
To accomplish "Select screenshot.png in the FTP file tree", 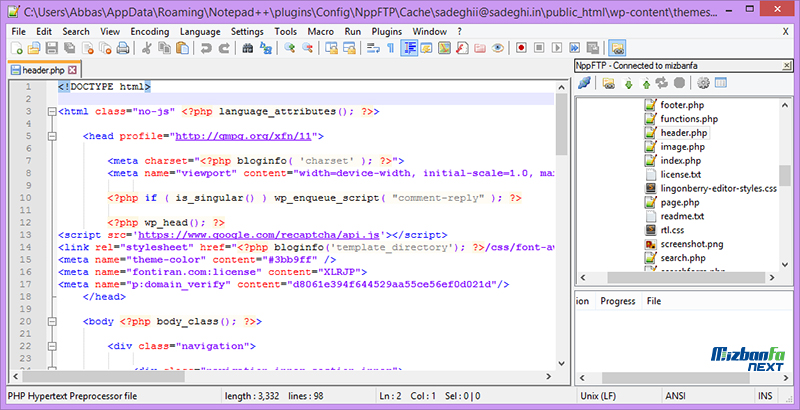I will [x=692, y=244].
